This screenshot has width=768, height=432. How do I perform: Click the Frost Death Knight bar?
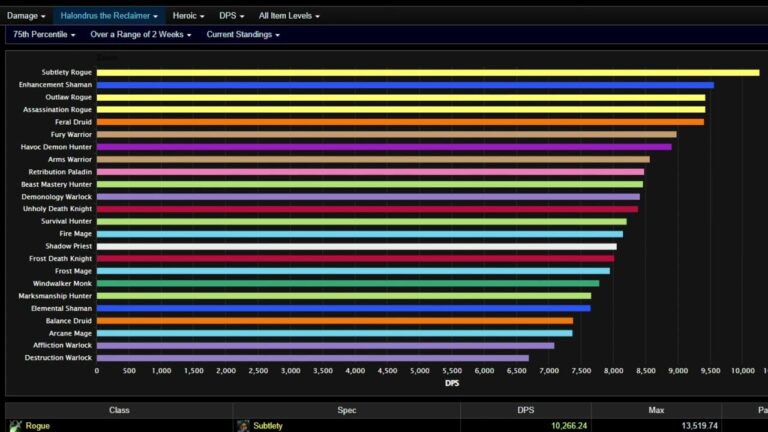coord(355,259)
